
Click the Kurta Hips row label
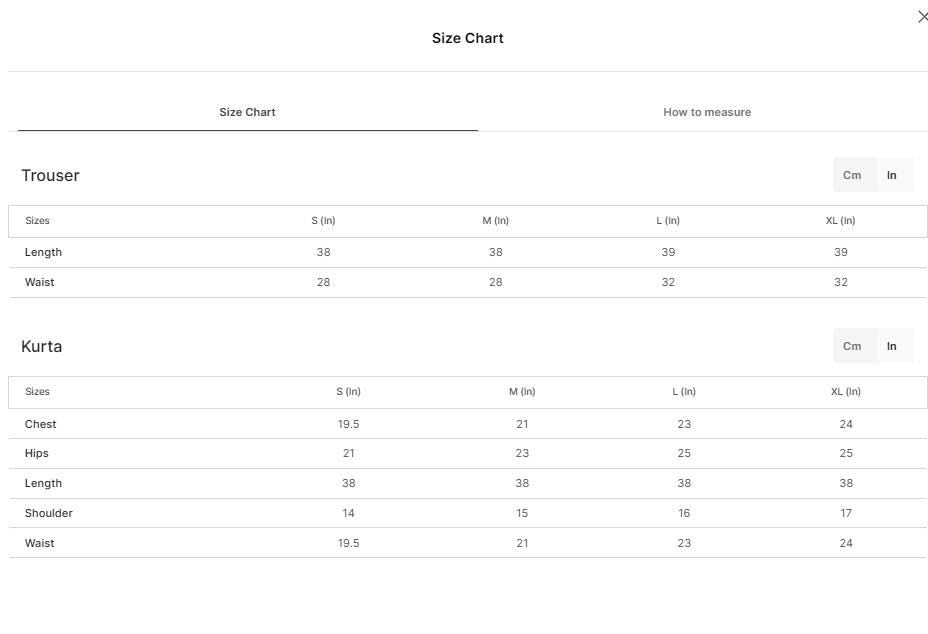coord(37,453)
